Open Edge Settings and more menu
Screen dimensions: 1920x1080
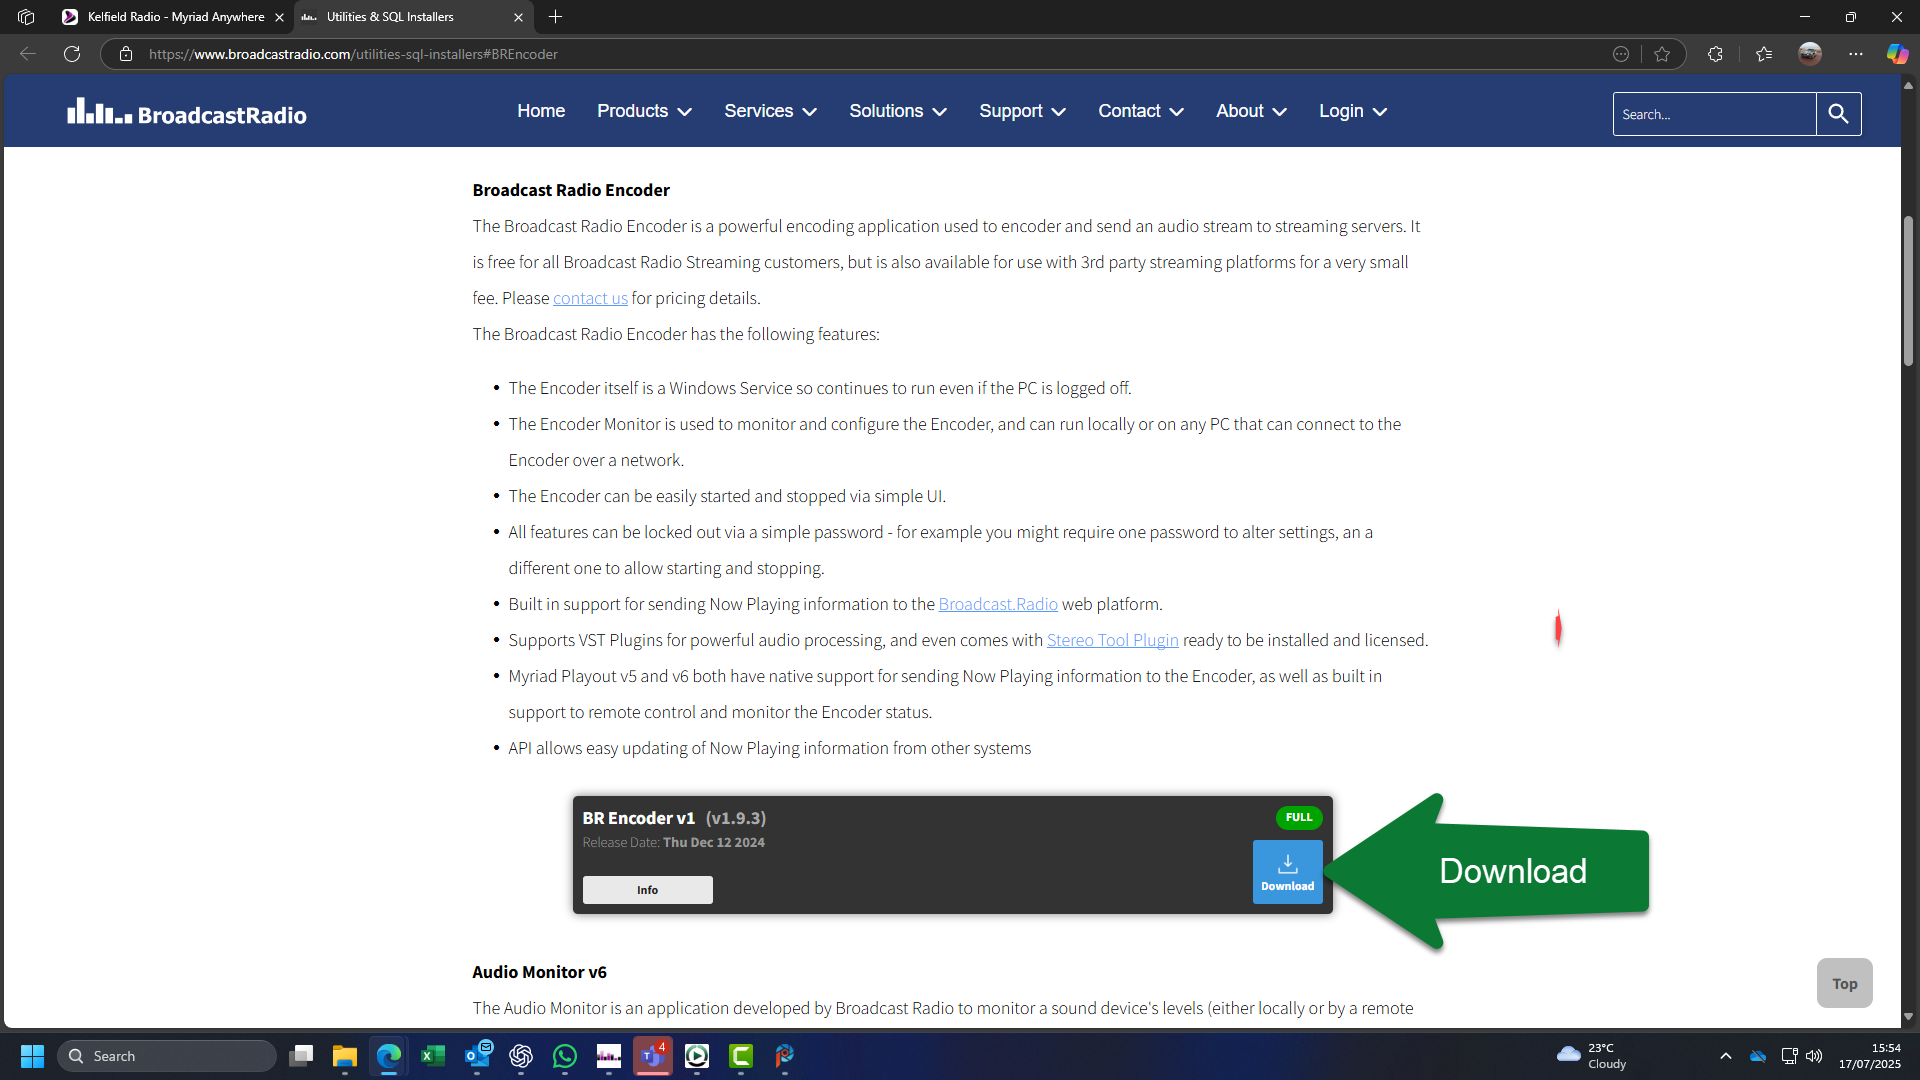(1856, 54)
